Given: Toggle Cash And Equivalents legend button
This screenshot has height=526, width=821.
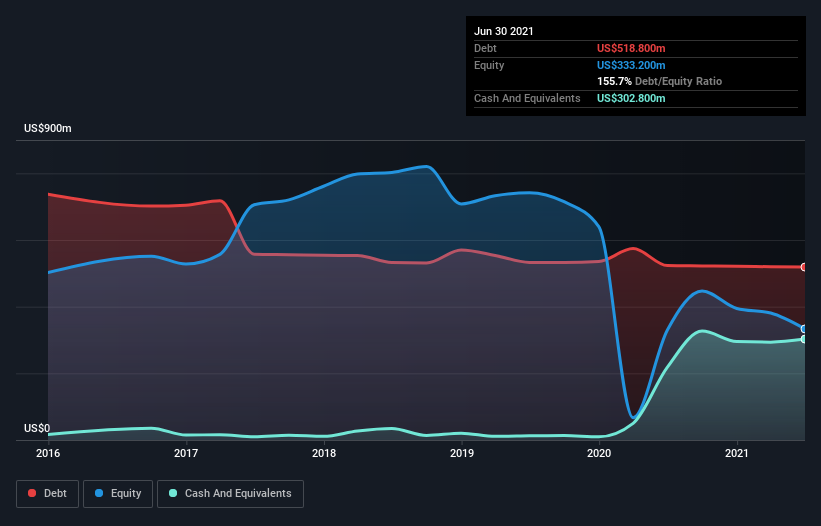Looking at the screenshot, I should (x=230, y=494).
